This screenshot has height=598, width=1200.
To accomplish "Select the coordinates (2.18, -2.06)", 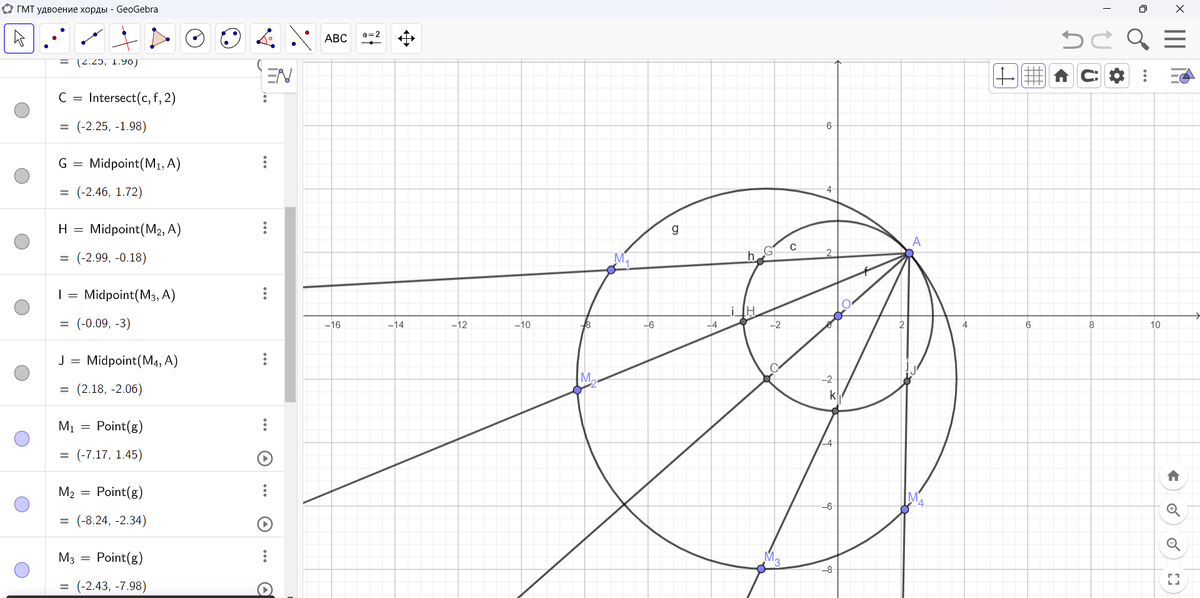I will pyautogui.click(x=109, y=389).
